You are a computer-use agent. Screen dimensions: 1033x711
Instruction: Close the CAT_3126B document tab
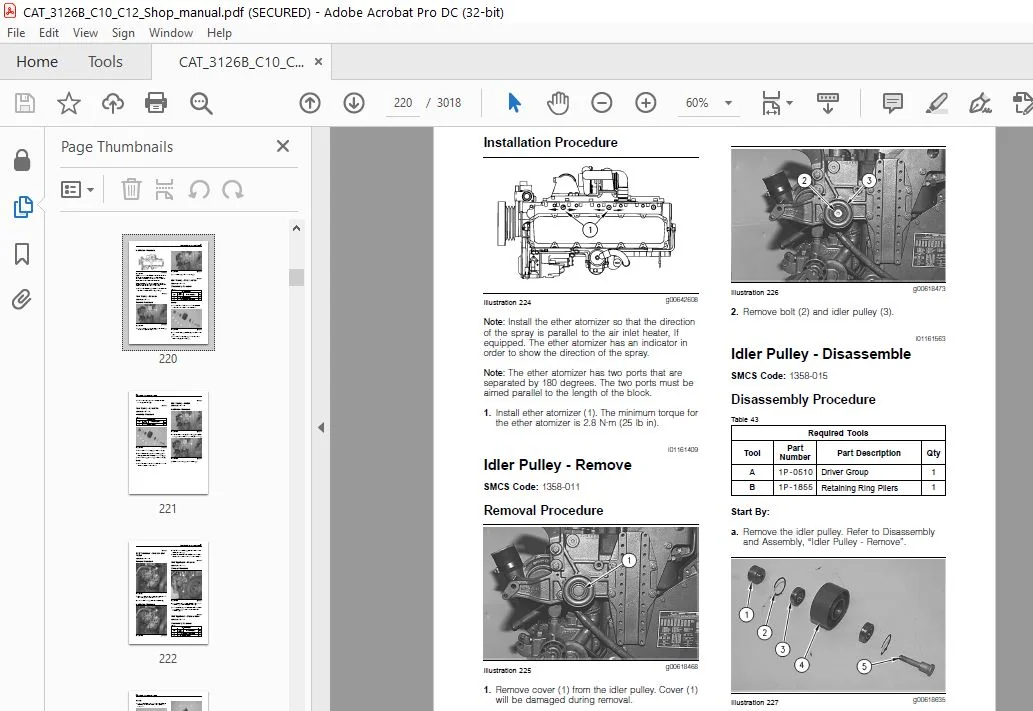[318, 61]
